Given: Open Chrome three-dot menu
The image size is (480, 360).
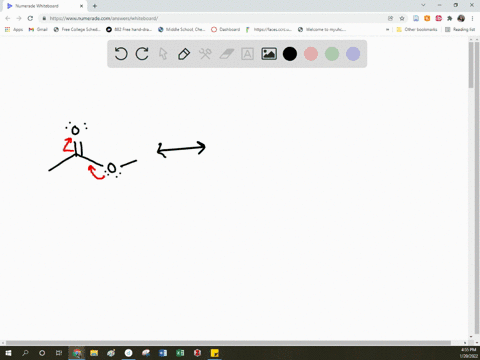Looking at the screenshot, I should pyautogui.click(x=472, y=18).
